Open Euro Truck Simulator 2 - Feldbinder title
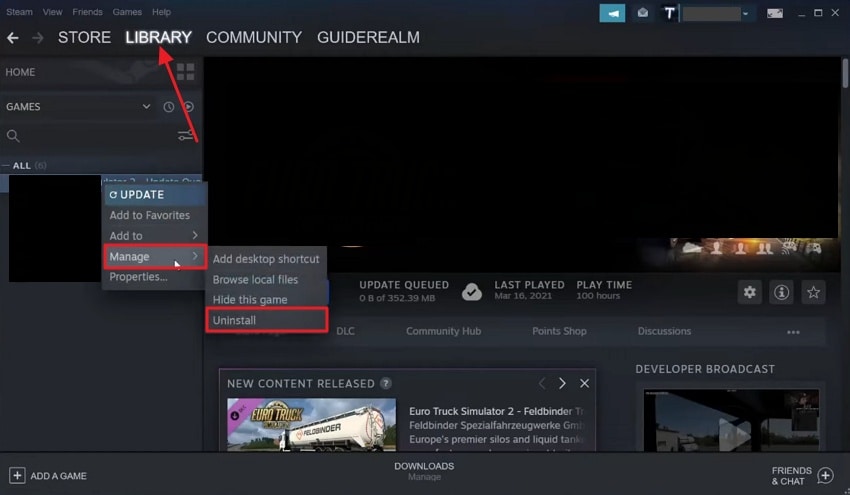 [496, 412]
